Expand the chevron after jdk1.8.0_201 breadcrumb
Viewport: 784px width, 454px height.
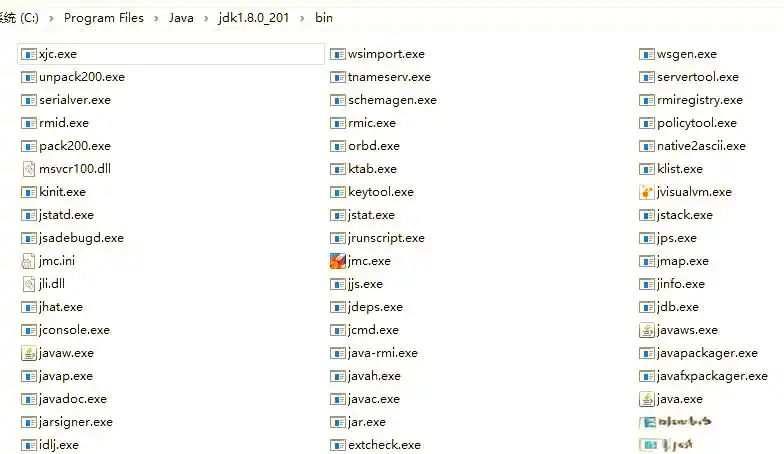(x=302, y=18)
